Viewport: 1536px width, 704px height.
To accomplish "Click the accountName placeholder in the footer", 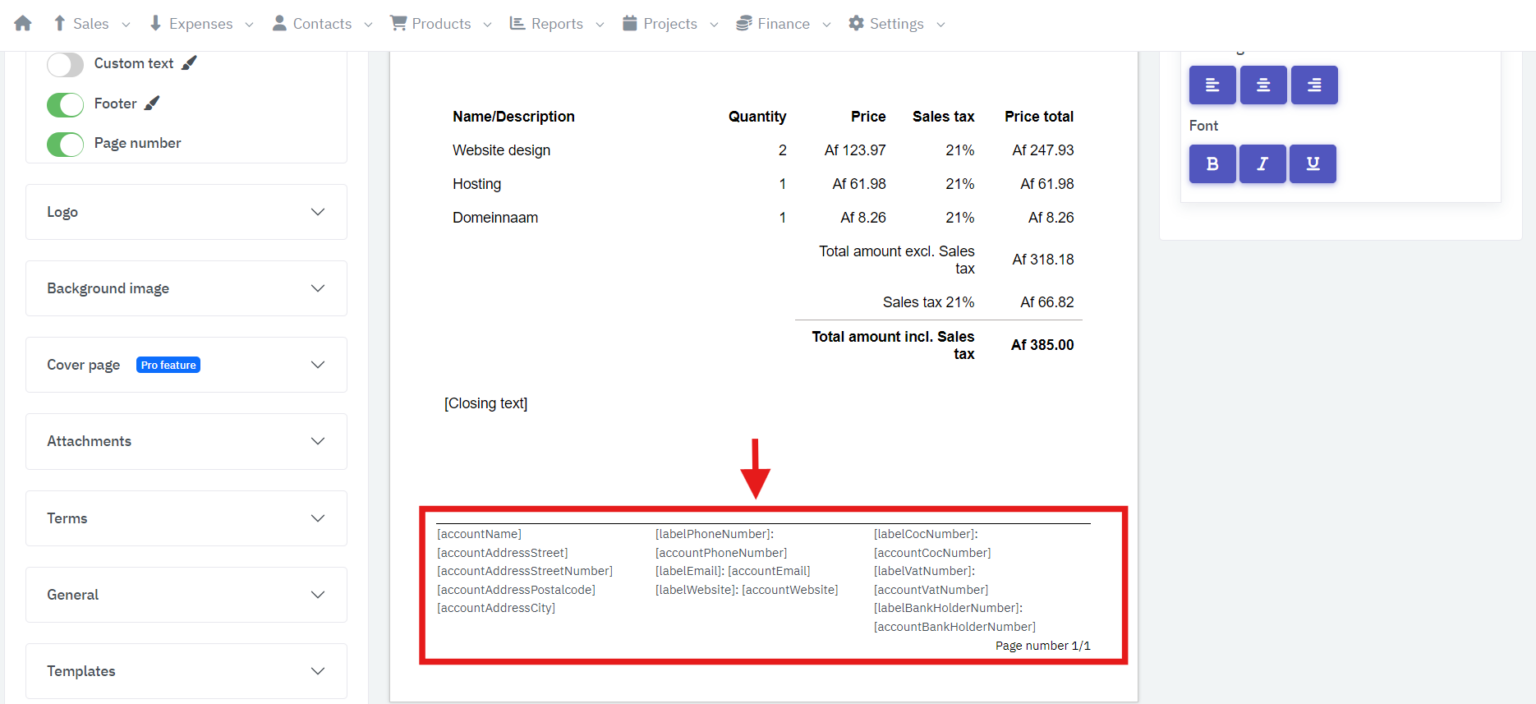I will [478, 533].
